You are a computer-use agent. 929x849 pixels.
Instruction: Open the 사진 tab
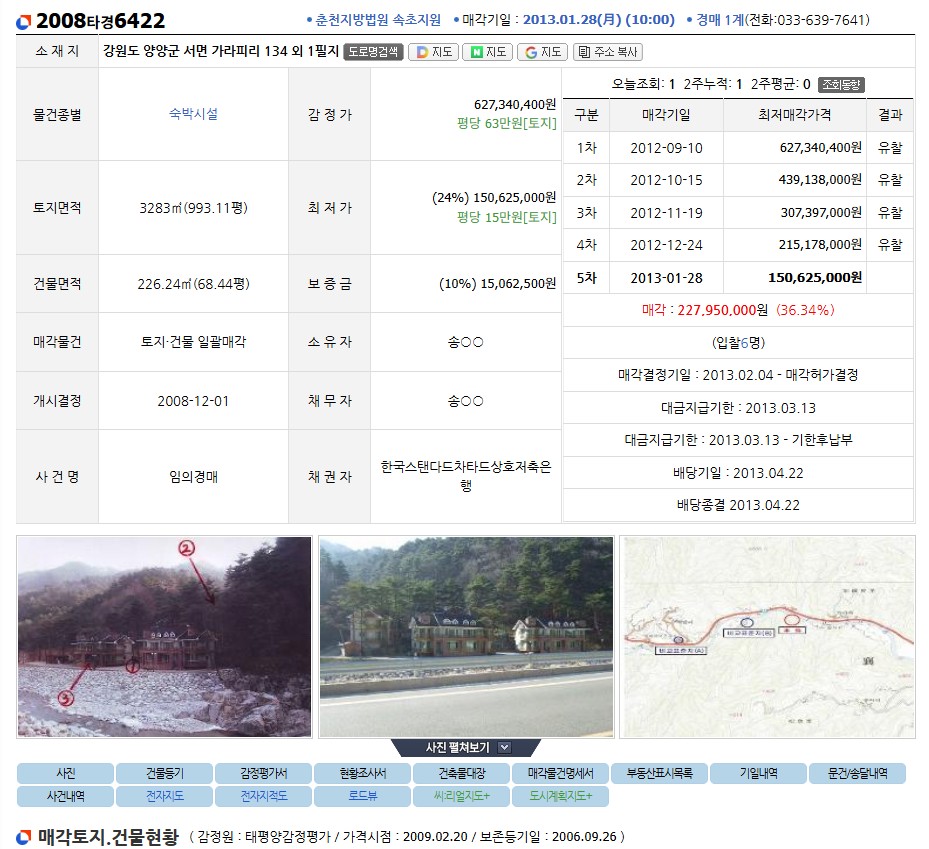[66, 773]
